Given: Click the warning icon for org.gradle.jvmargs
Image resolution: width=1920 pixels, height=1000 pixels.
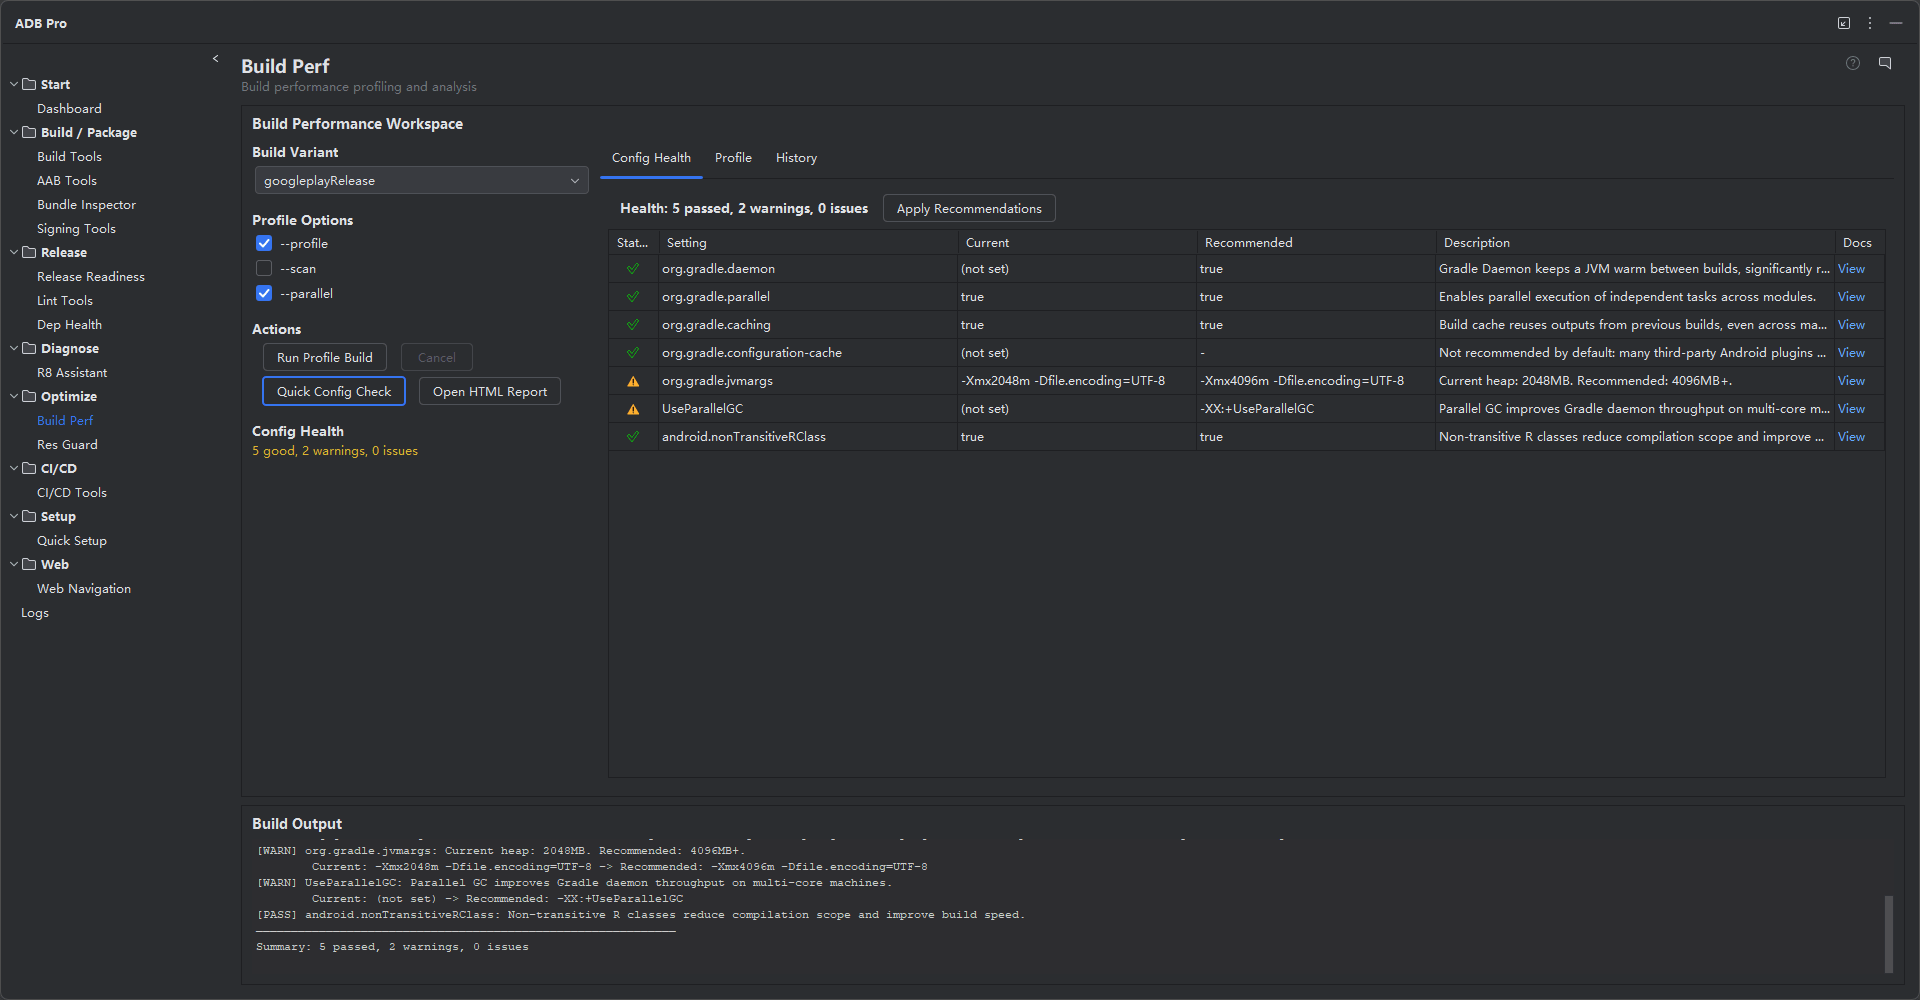Looking at the screenshot, I should point(633,381).
